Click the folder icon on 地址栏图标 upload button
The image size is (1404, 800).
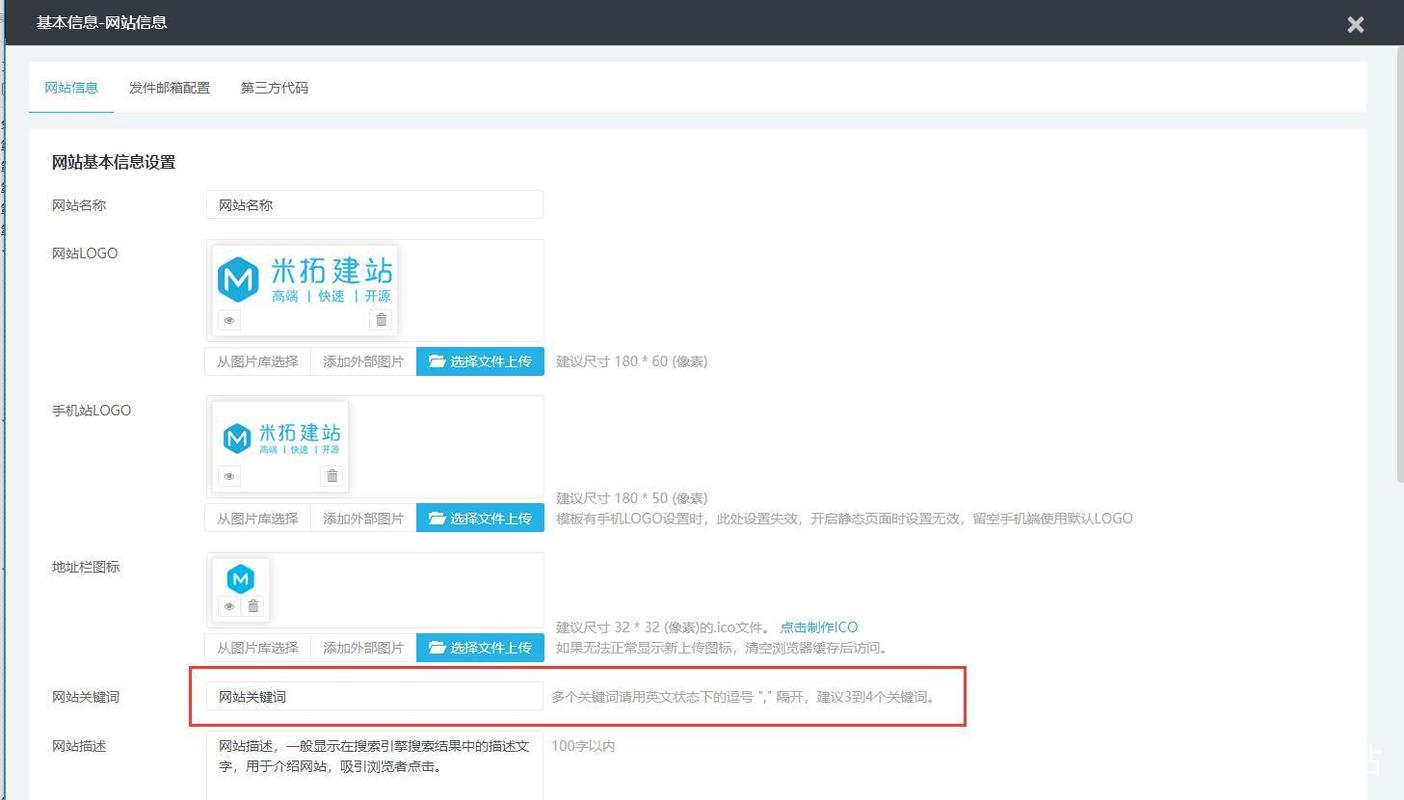click(437, 647)
